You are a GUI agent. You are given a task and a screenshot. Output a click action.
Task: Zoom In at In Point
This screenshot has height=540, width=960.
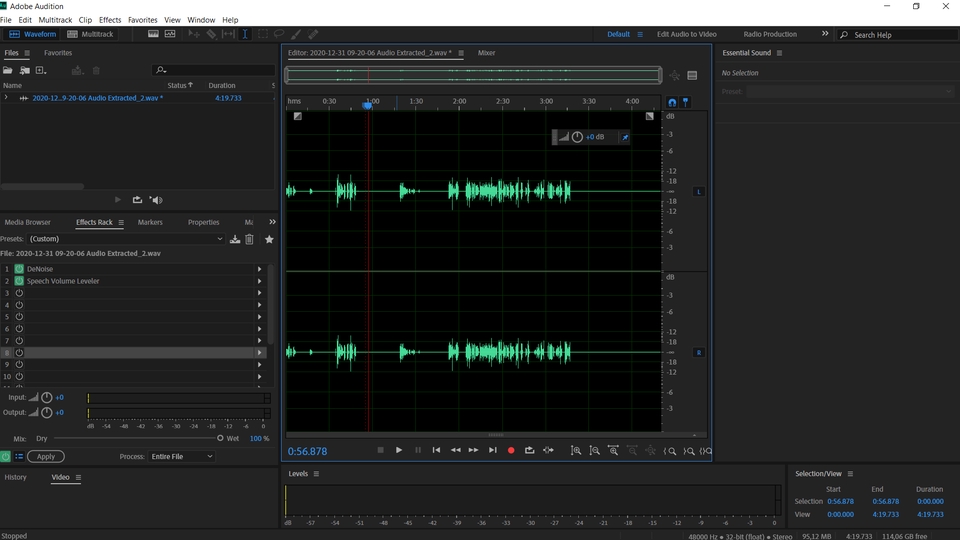pos(670,451)
